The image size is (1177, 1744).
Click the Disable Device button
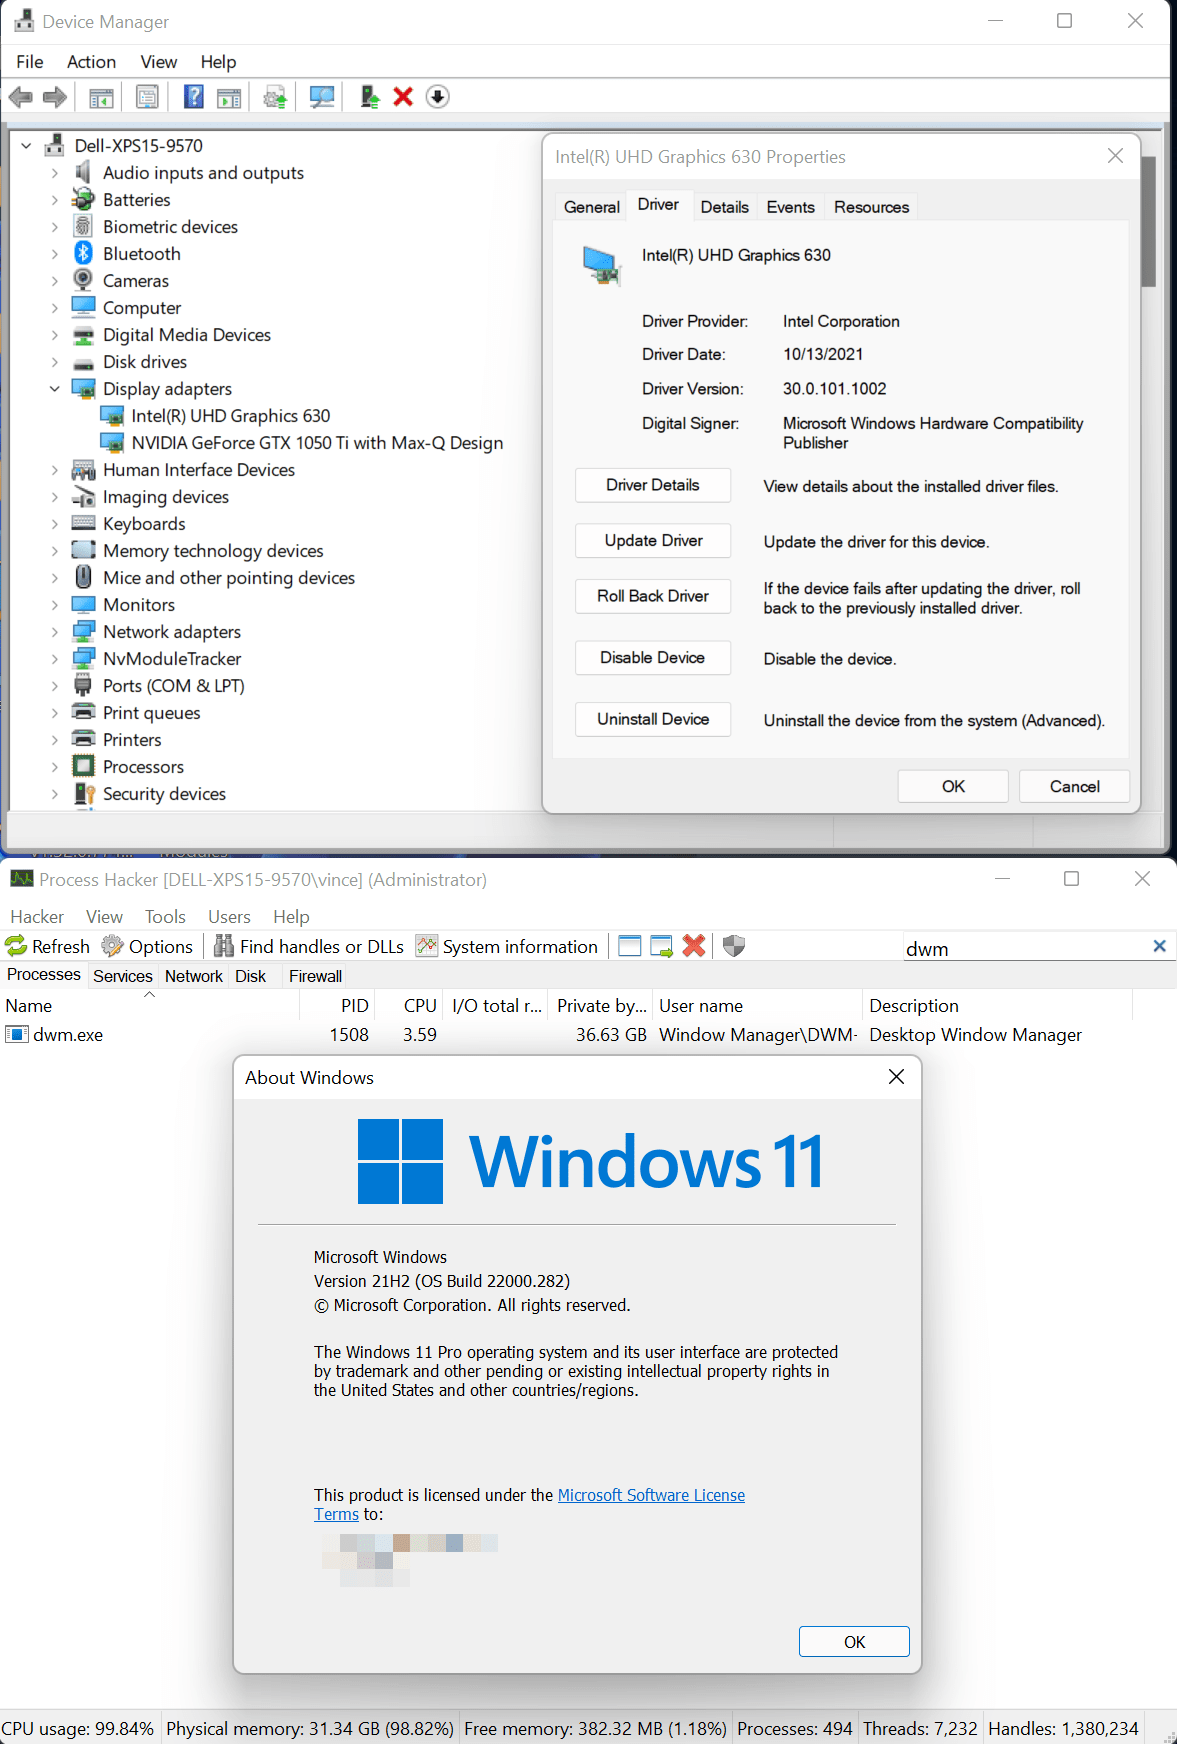click(653, 657)
